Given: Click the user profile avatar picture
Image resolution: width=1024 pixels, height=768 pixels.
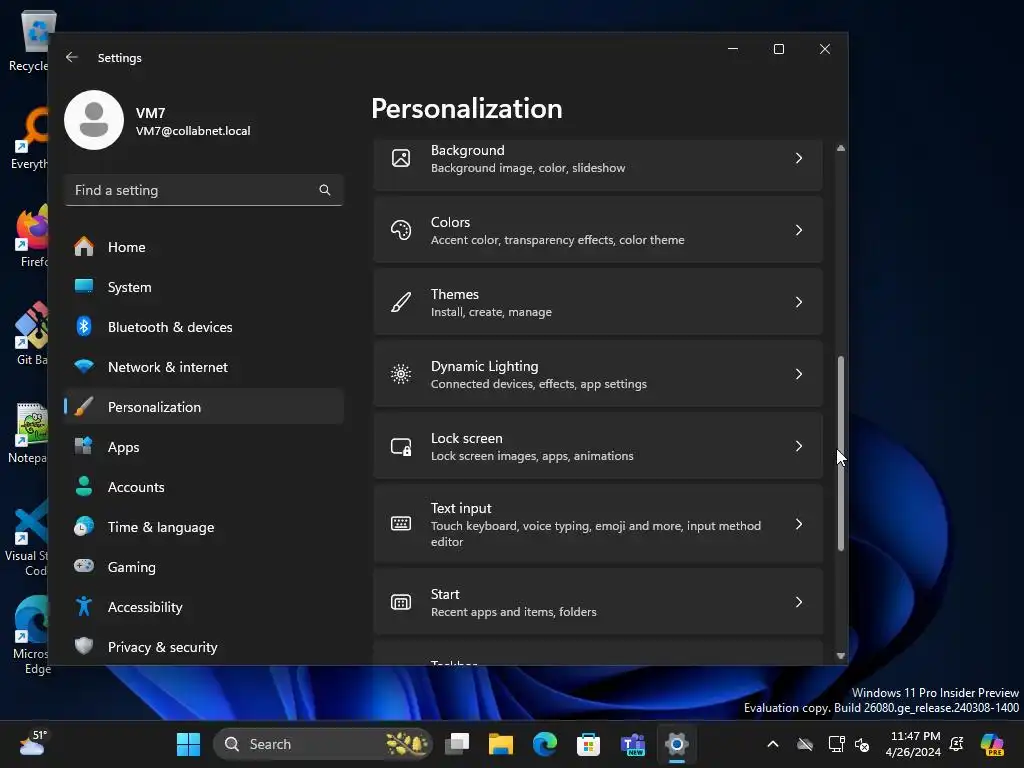Looking at the screenshot, I should pos(94,120).
